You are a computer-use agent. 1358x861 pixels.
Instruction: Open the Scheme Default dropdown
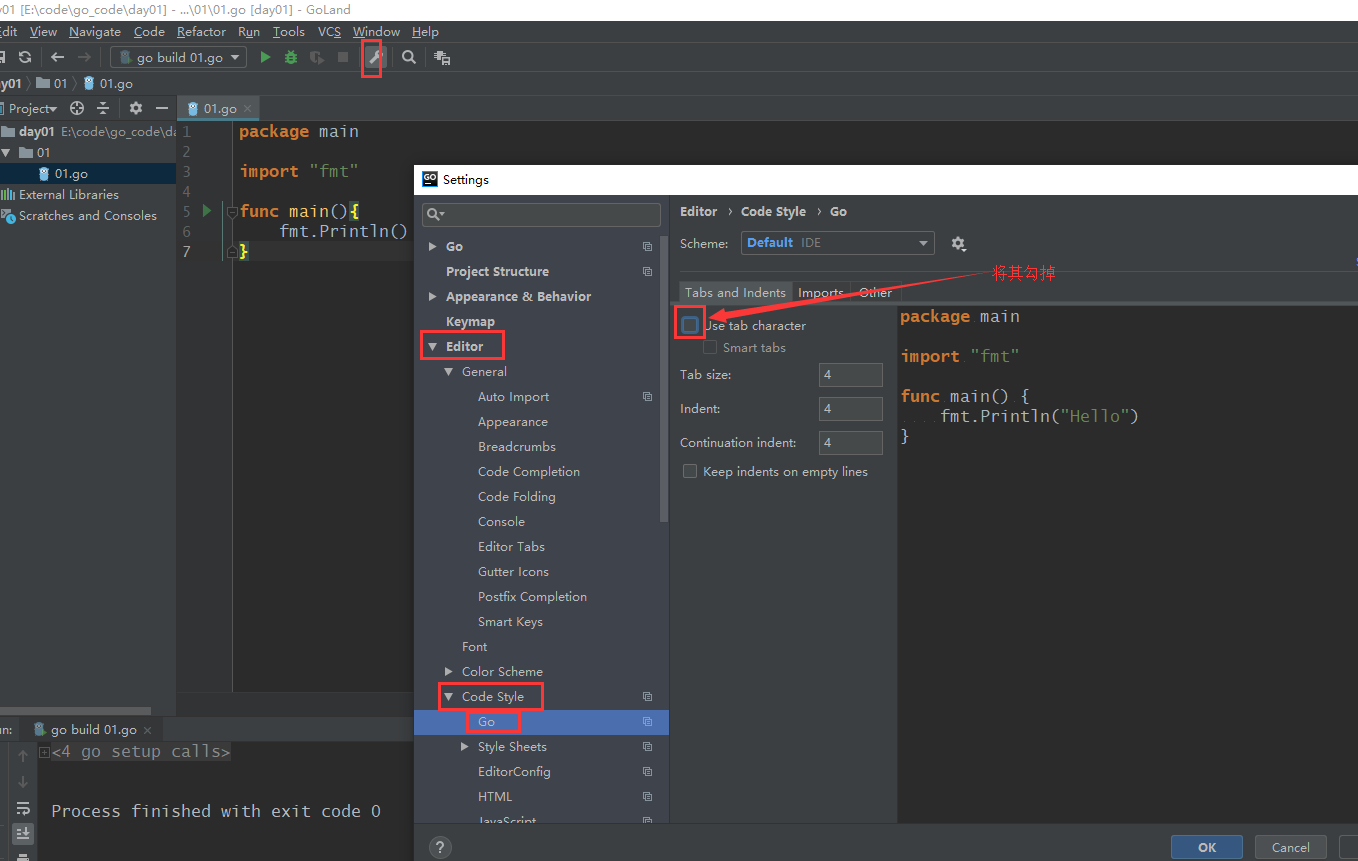click(838, 243)
